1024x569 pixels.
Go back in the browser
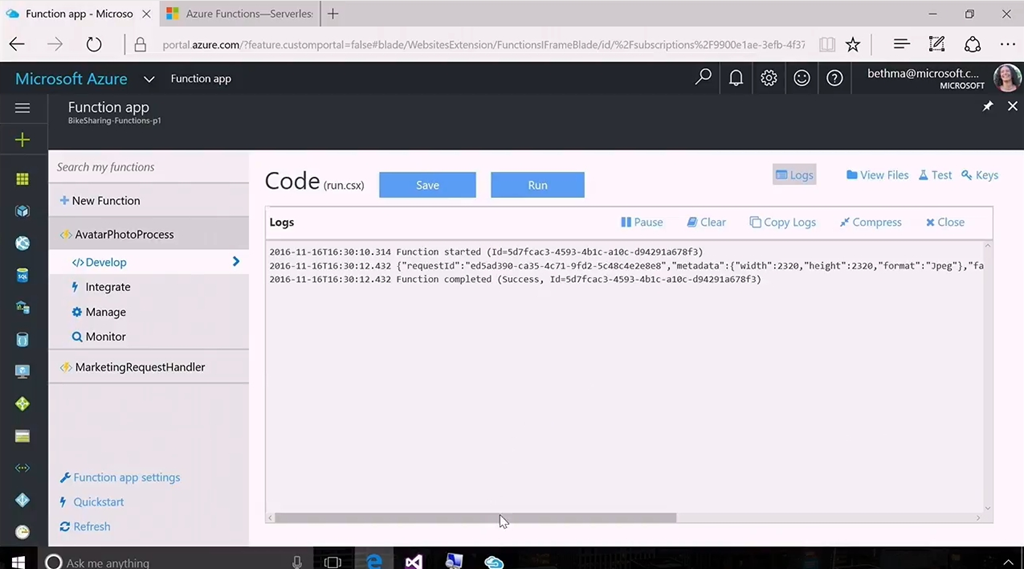click(17, 44)
